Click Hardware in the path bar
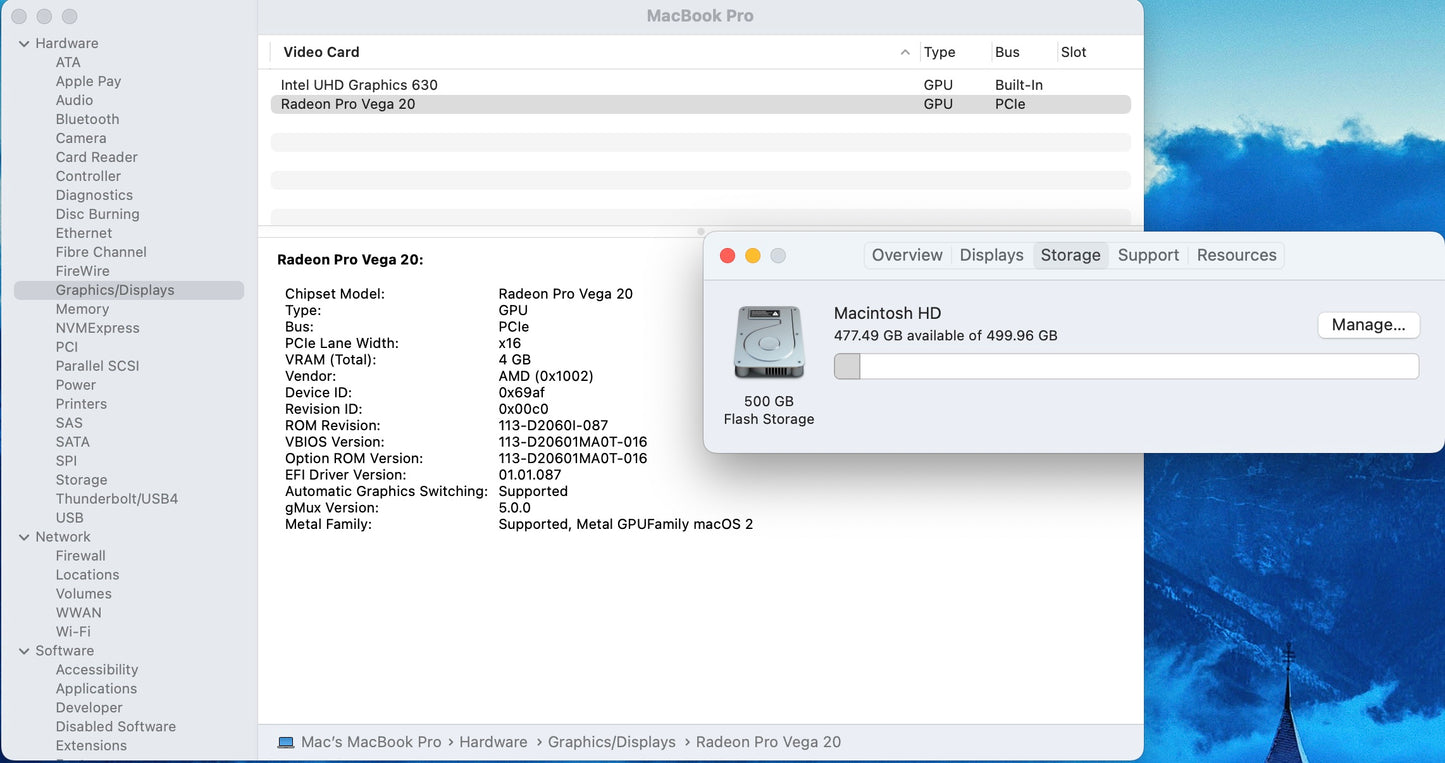This screenshot has width=1445, height=763. tap(493, 742)
